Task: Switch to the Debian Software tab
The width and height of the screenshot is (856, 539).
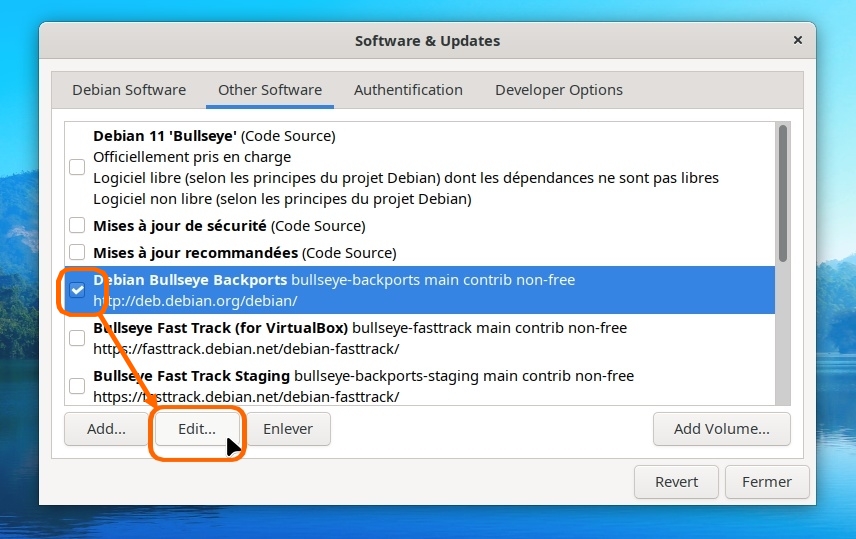Action: coord(129,90)
